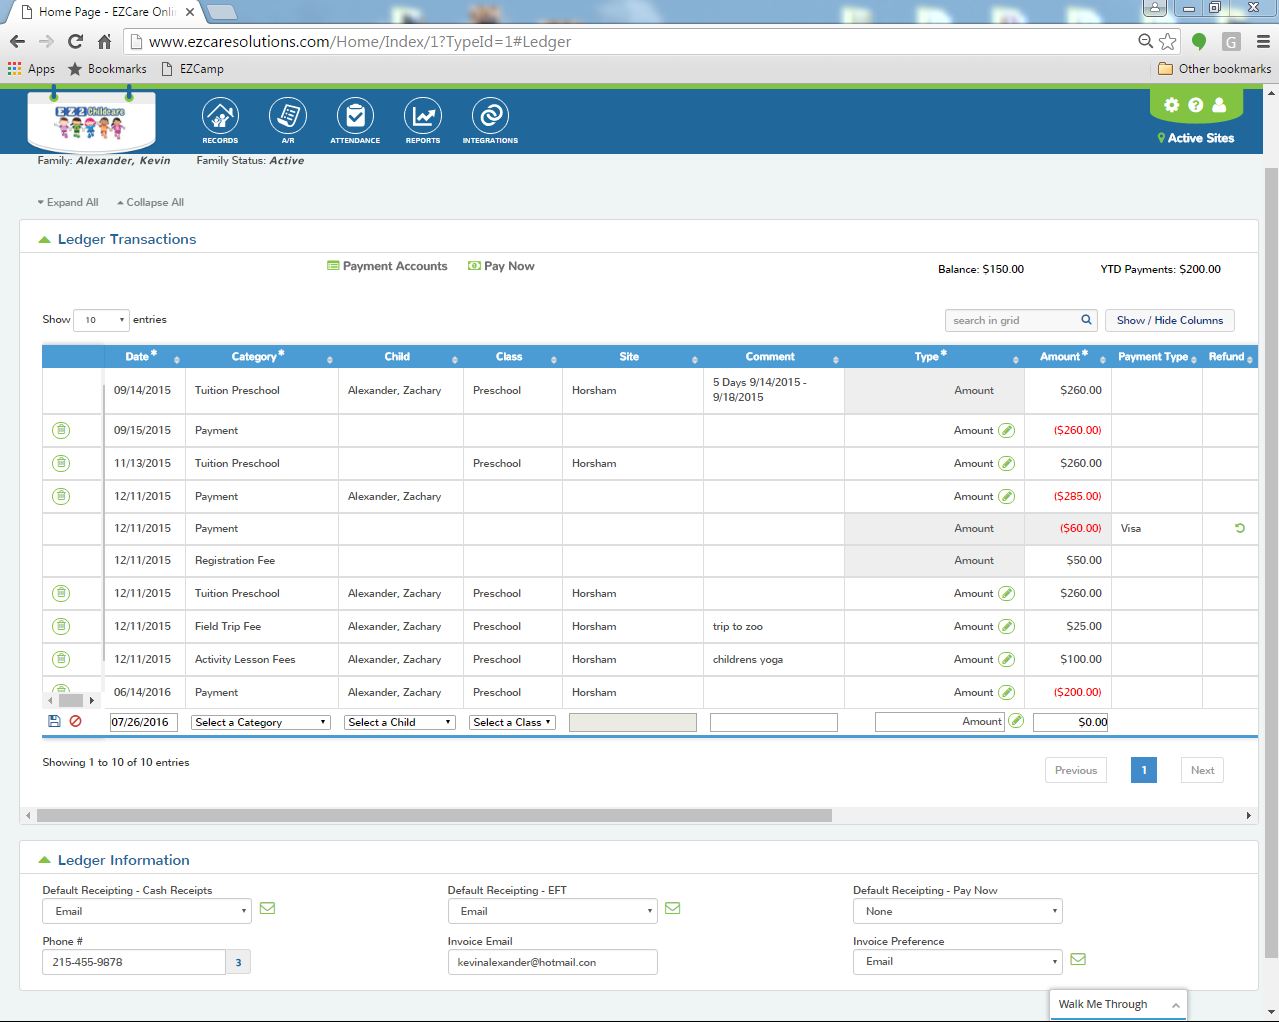
Task: Go back with browser back arrow
Action: pos(17,41)
